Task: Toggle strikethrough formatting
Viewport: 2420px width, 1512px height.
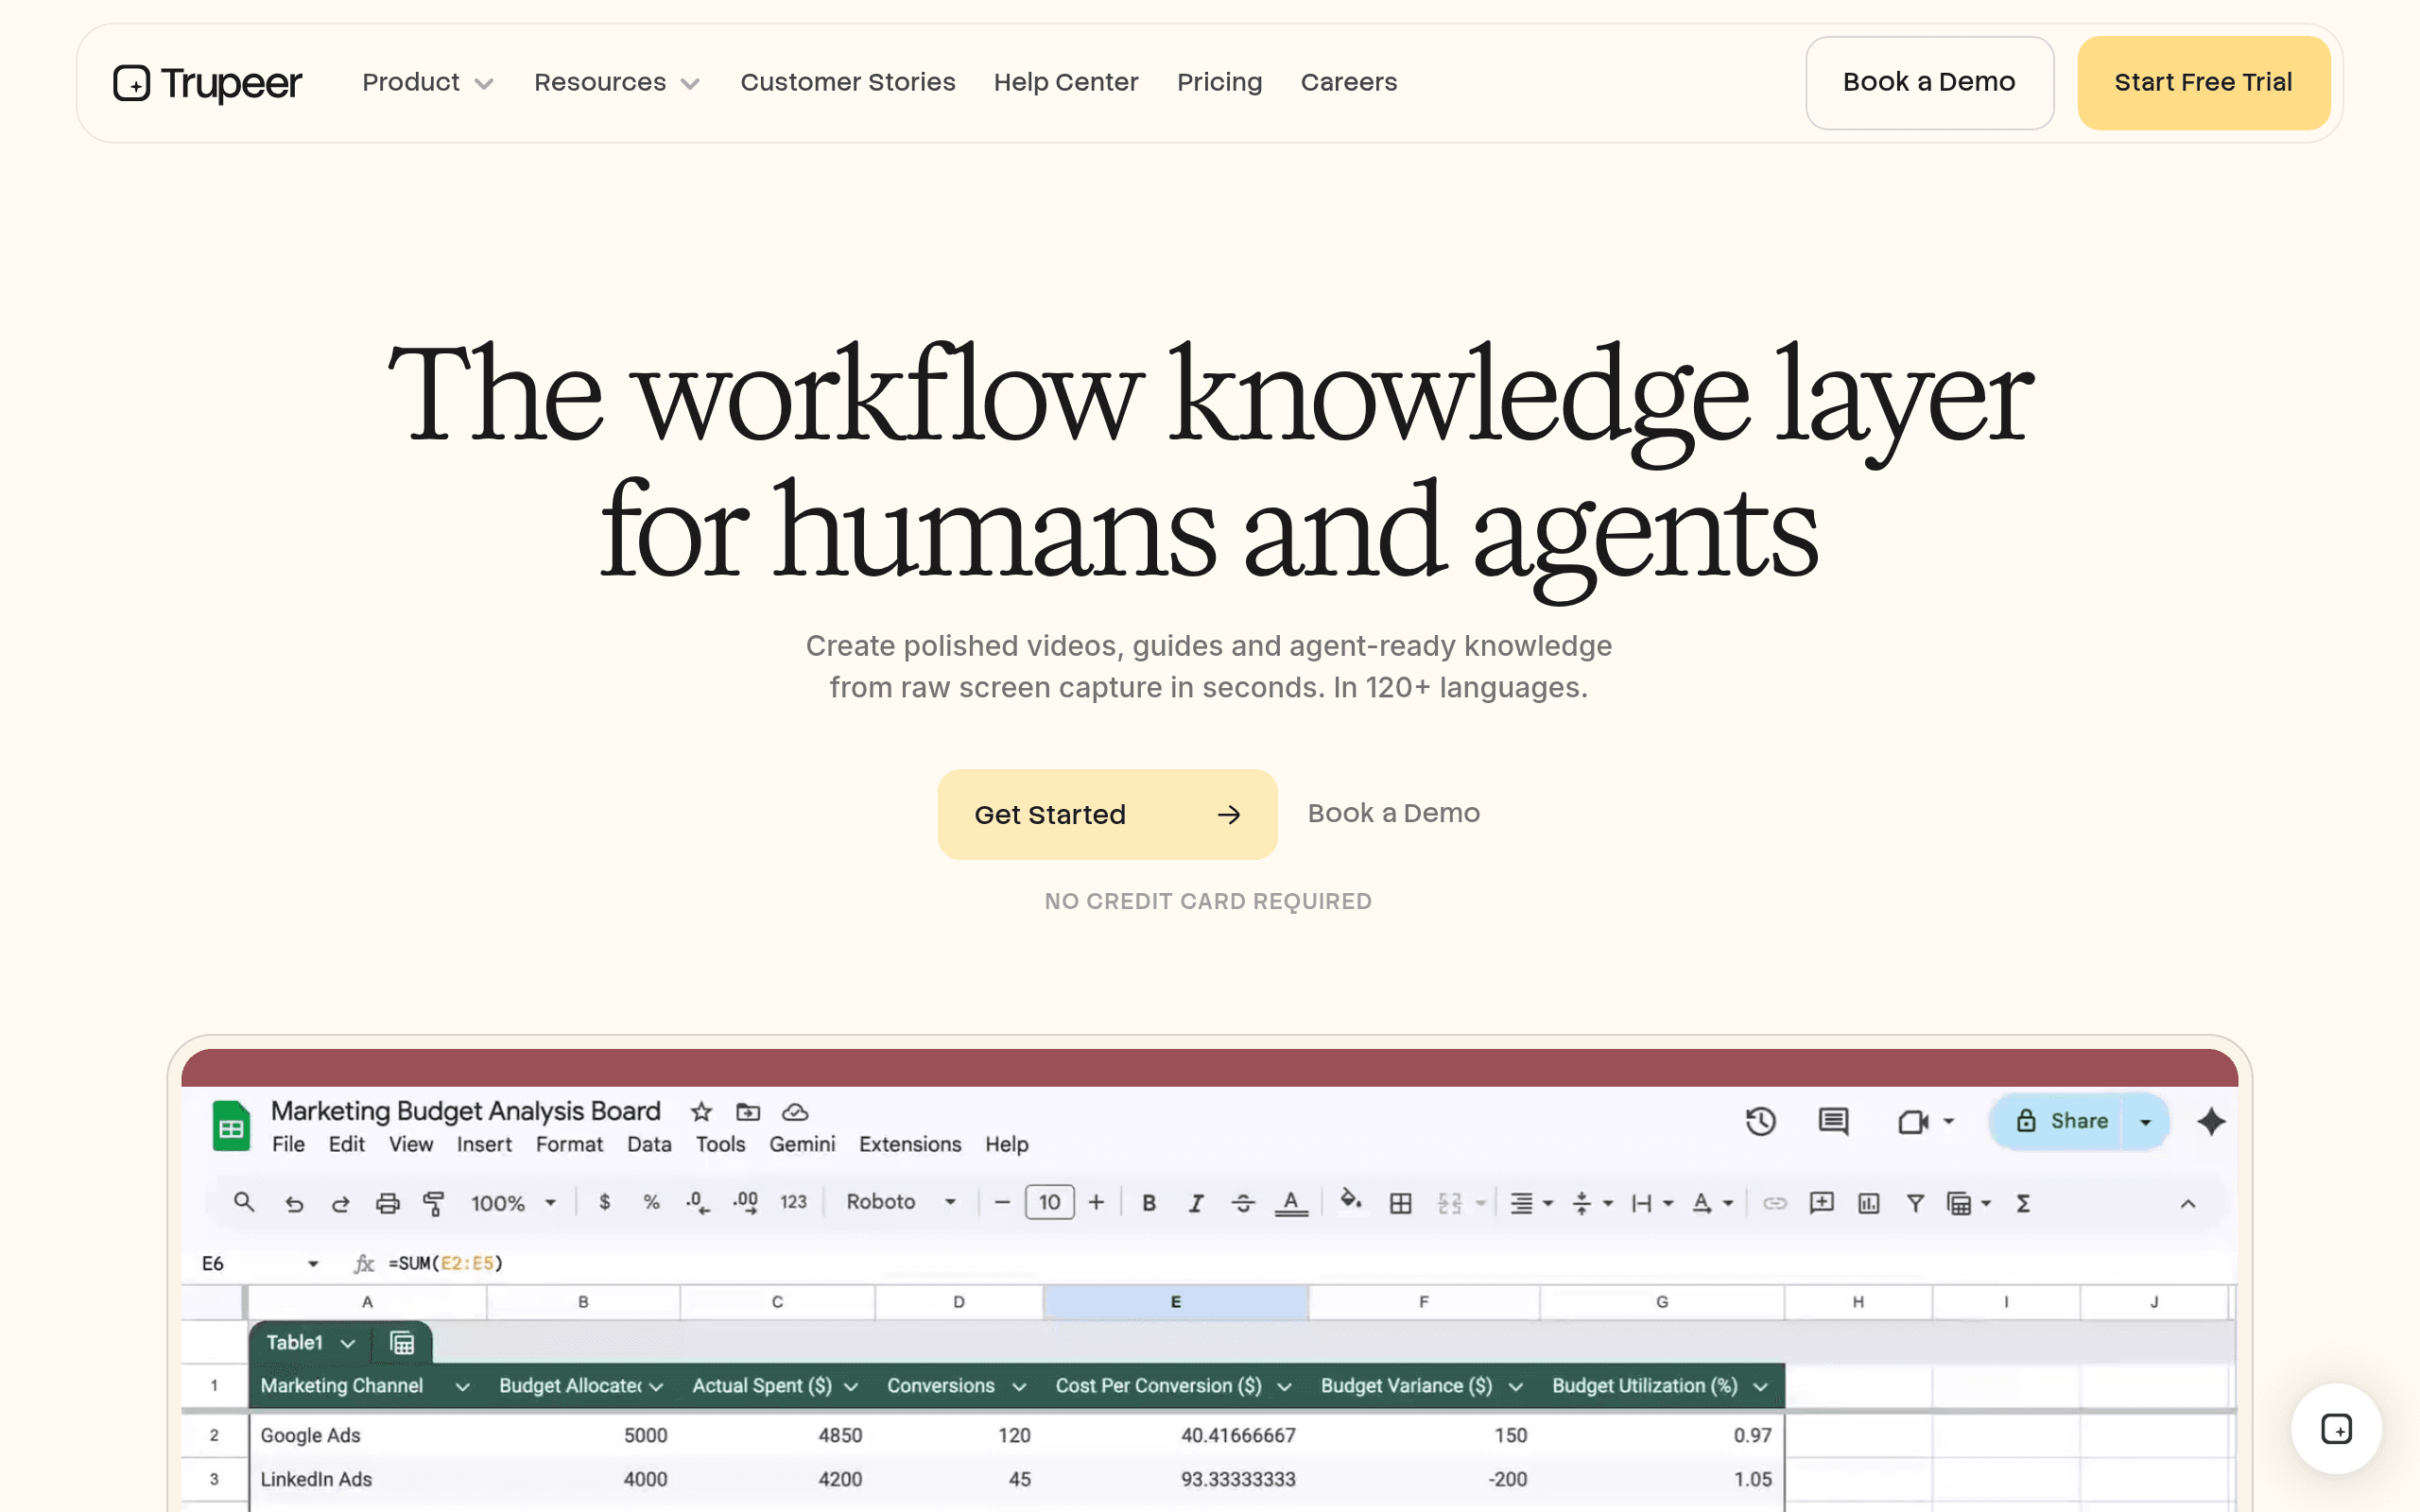Action: click(x=1243, y=1203)
